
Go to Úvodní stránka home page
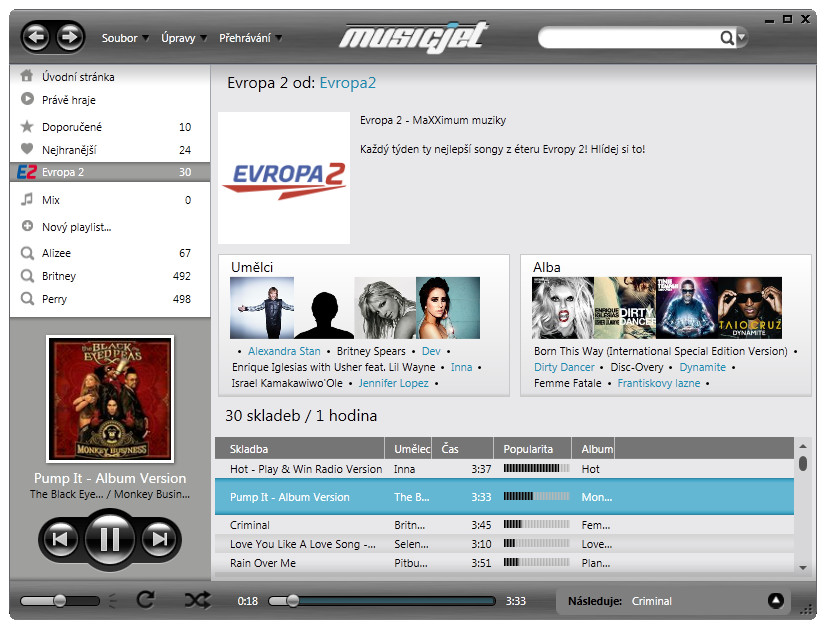110,77
